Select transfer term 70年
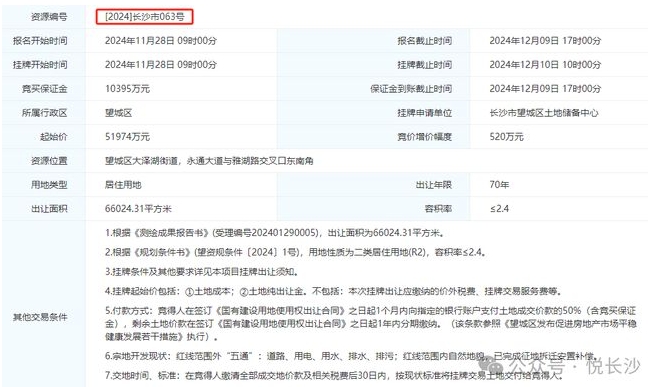 tap(499, 185)
